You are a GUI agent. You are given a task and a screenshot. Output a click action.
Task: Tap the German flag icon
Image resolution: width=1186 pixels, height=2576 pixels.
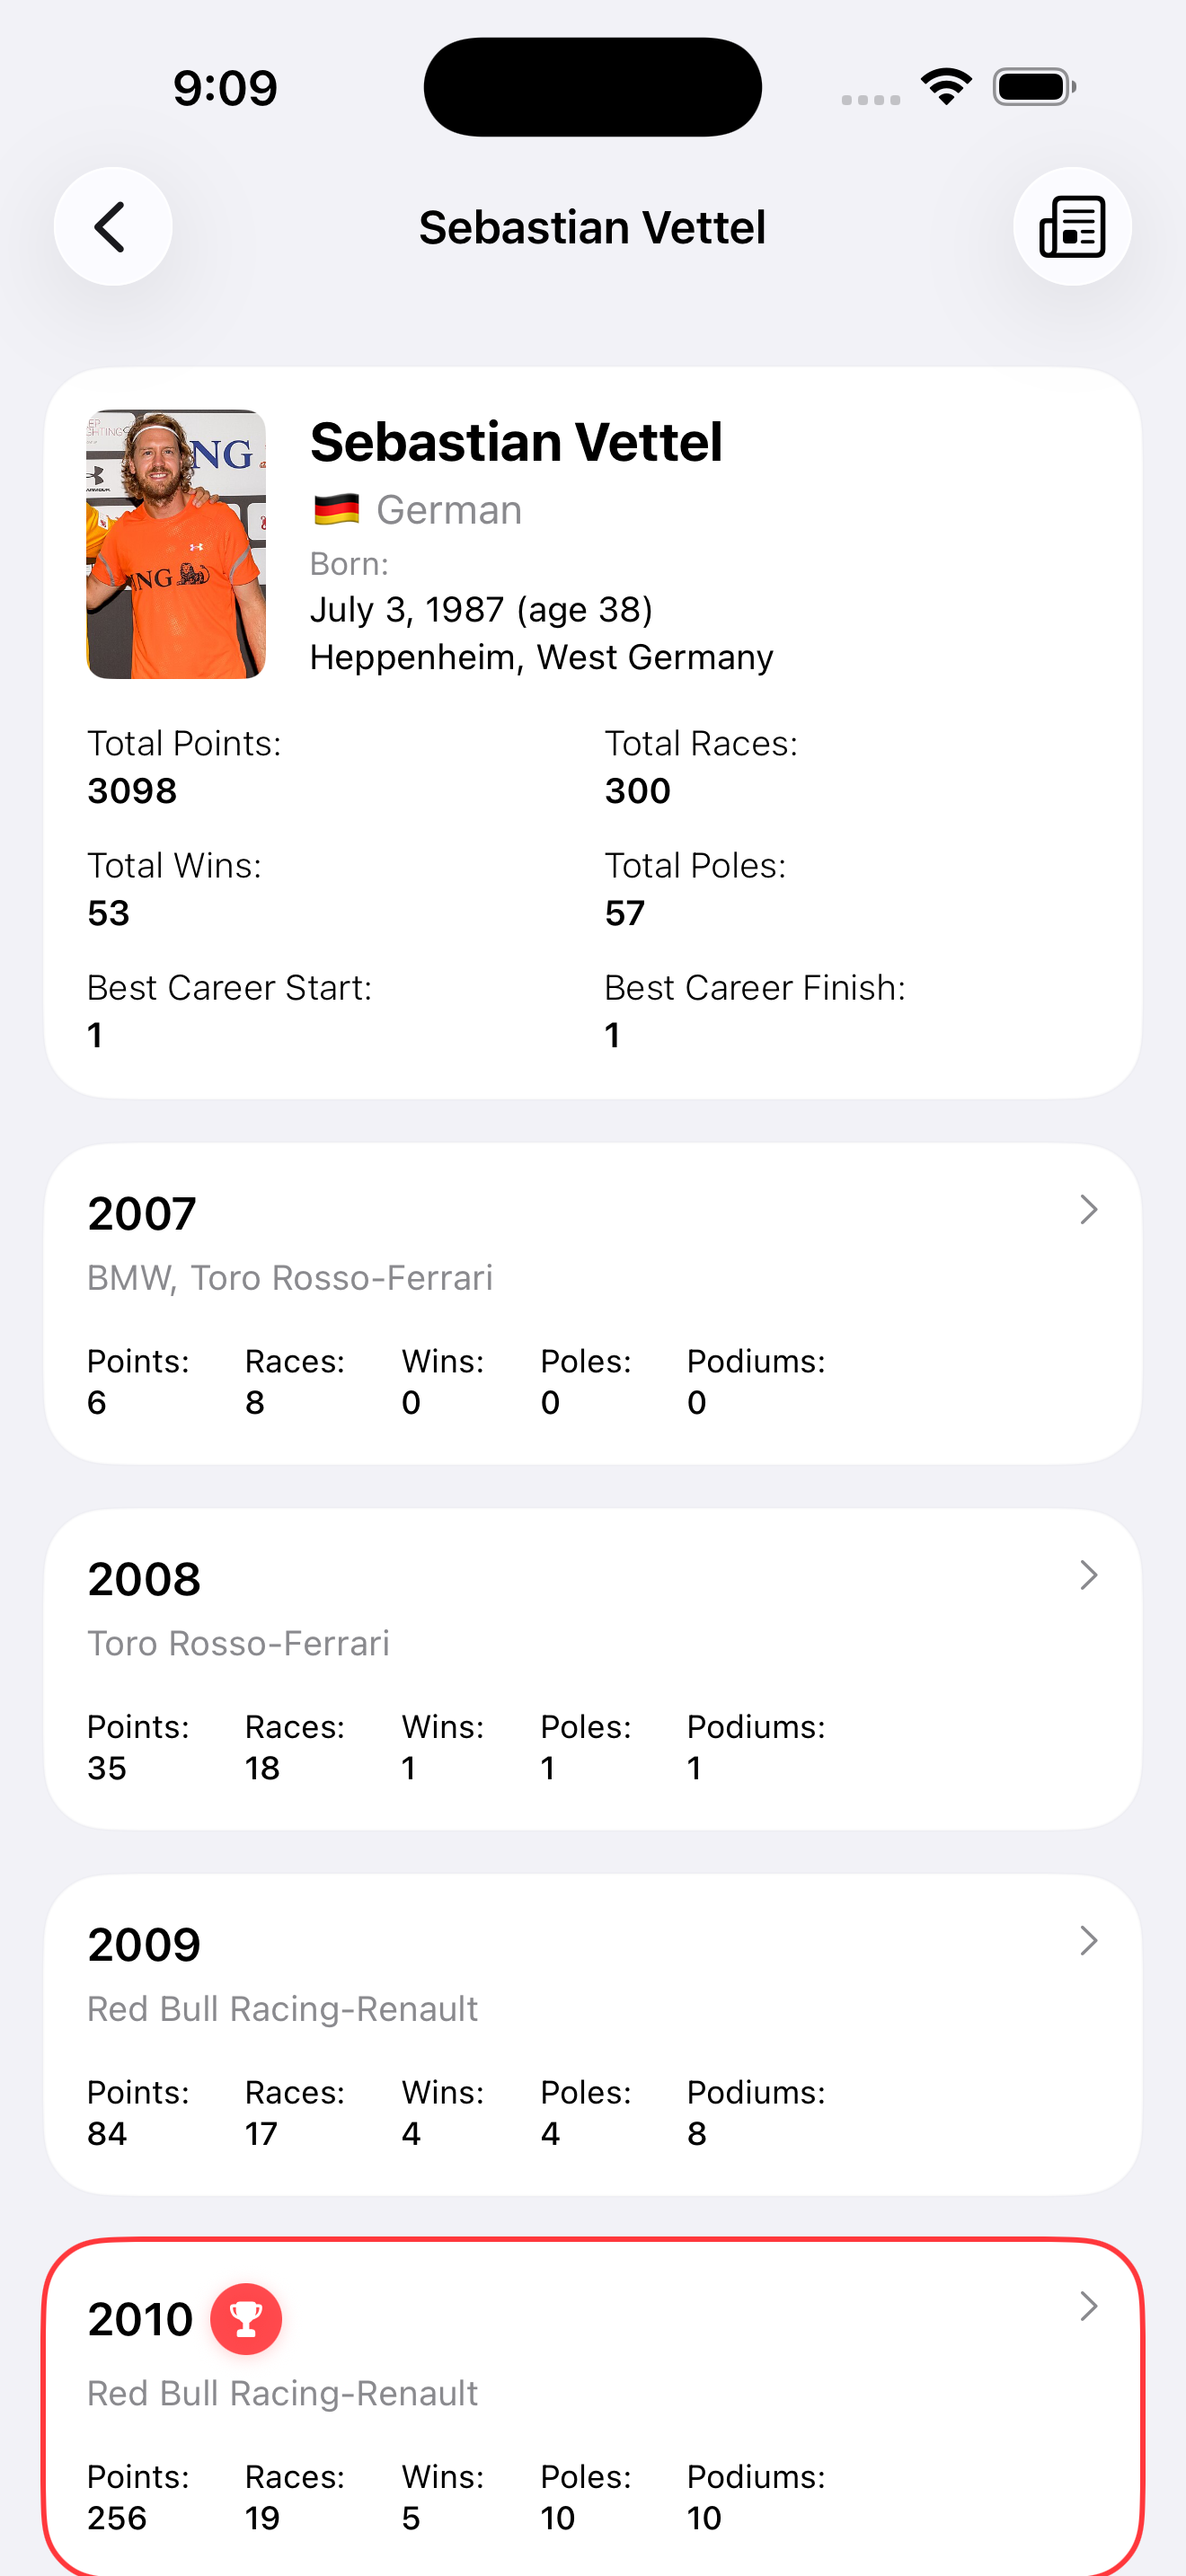(336, 510)
